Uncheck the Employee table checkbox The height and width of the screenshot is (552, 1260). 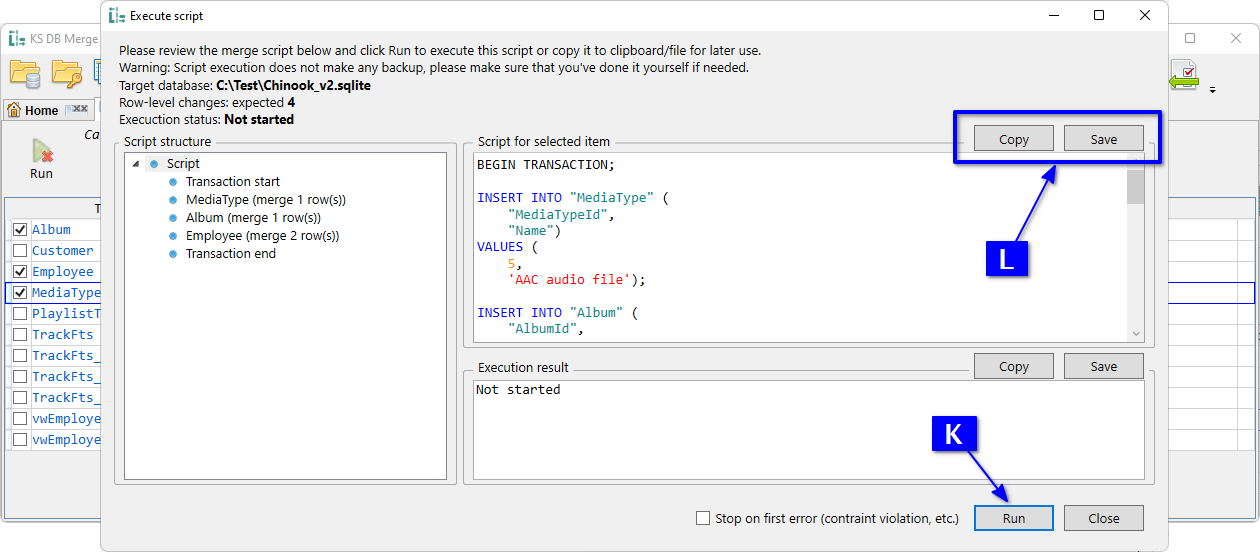coord(19,272)
